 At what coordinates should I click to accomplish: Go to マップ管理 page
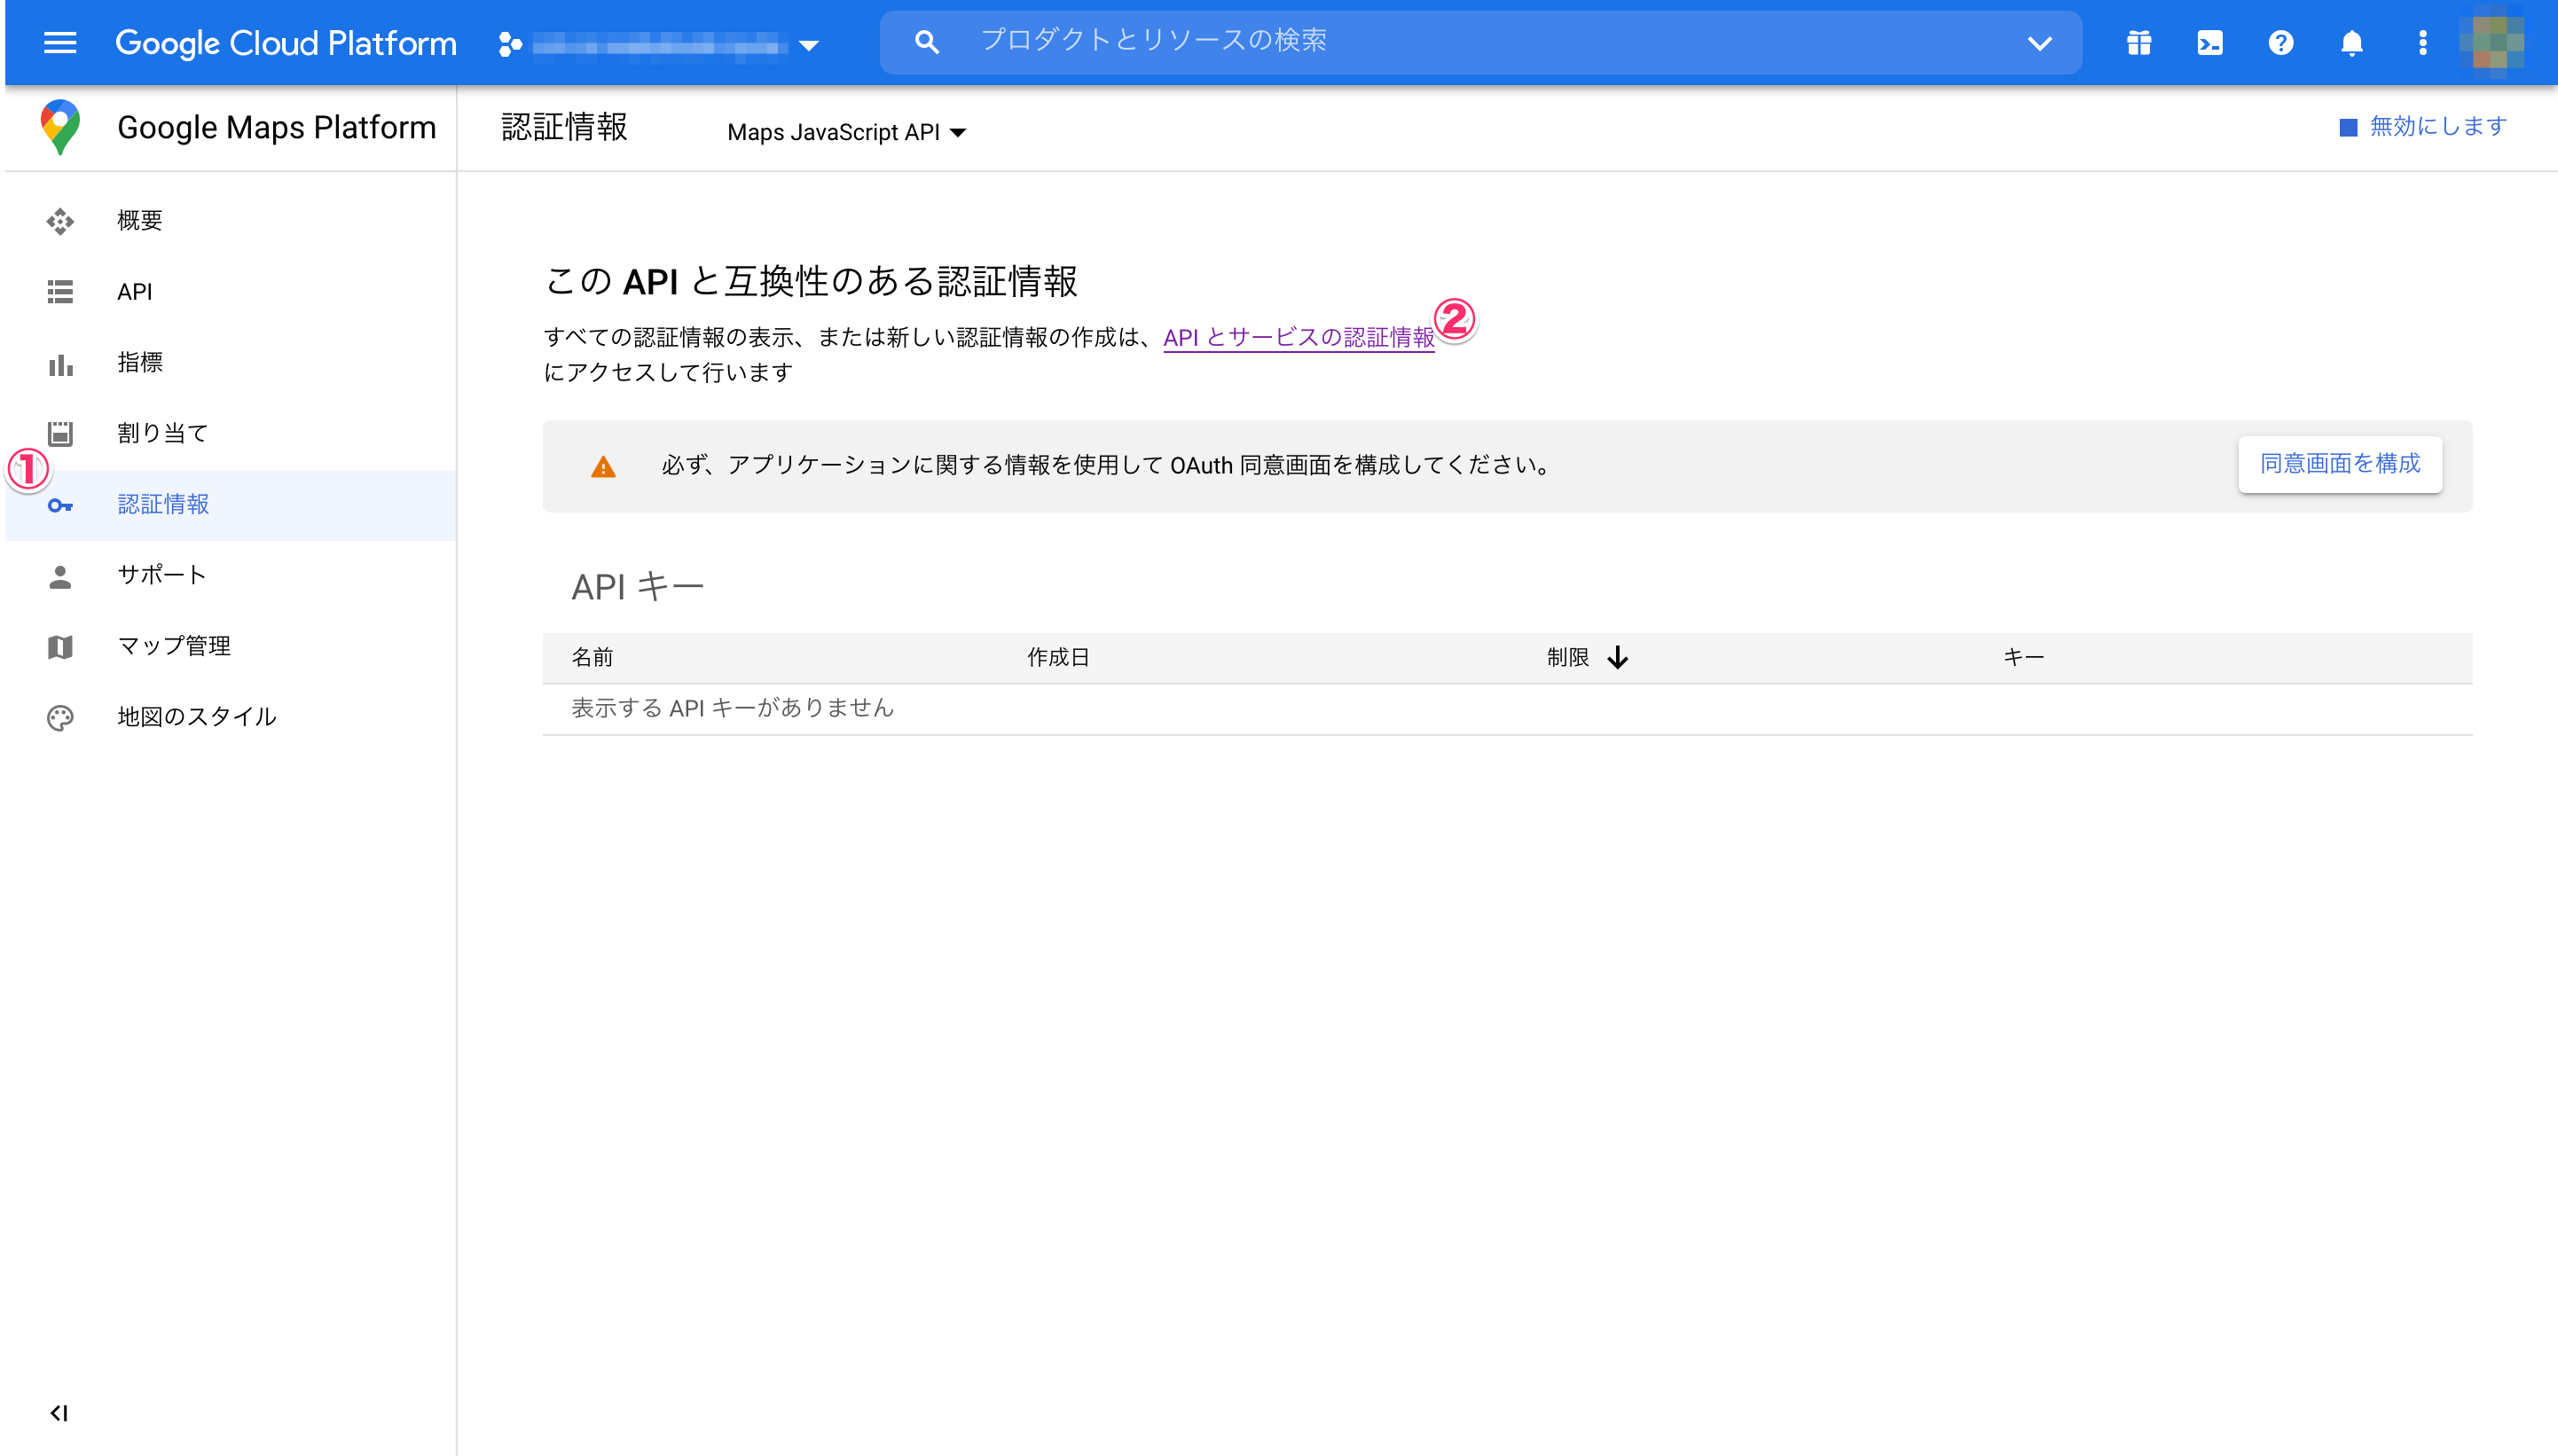[x=174, y=646]
